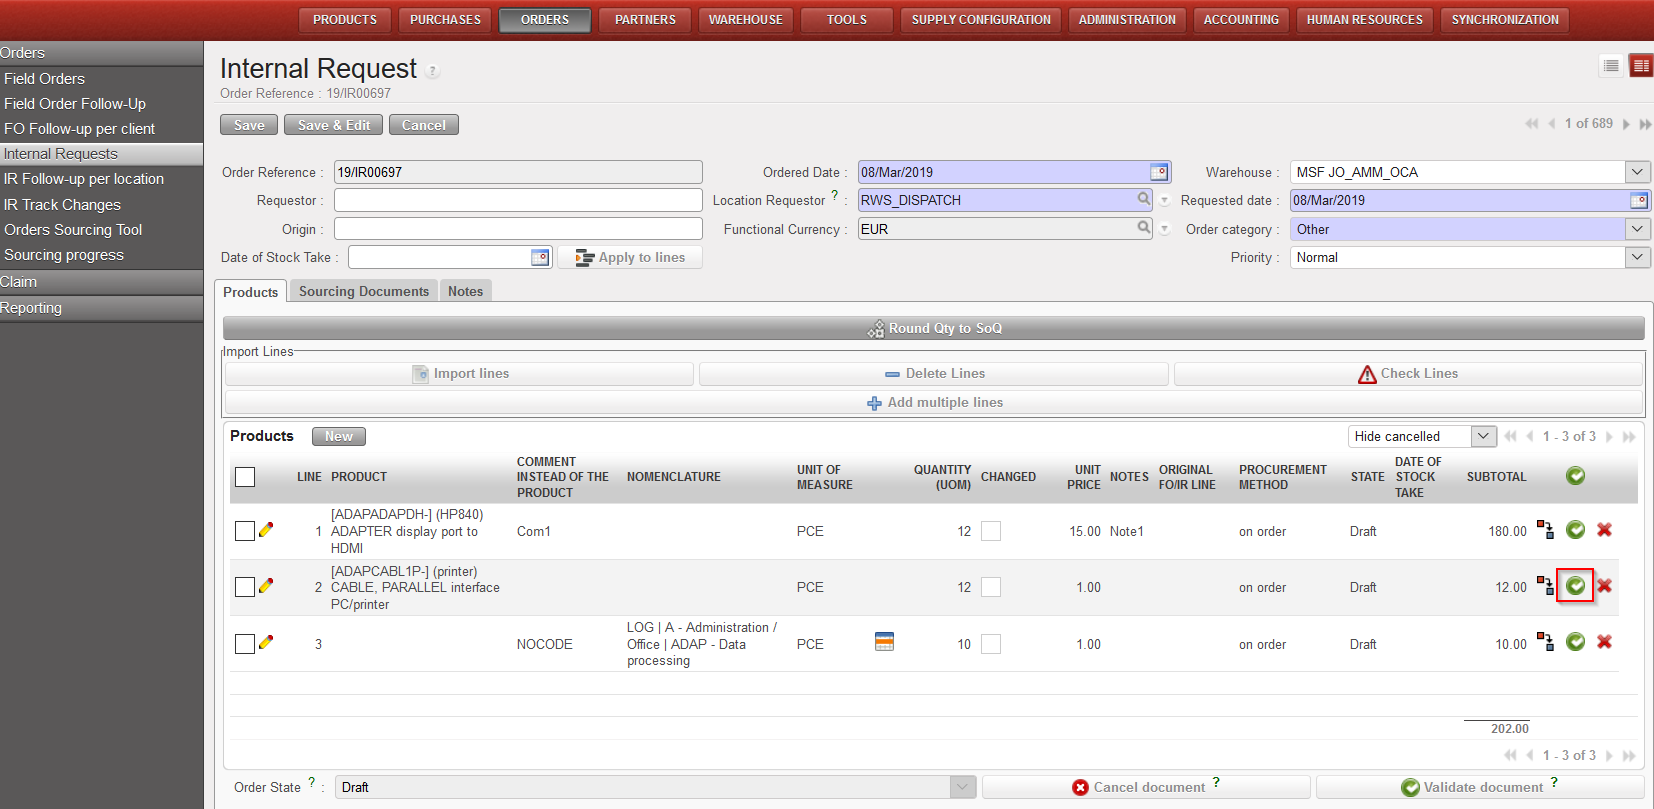Open the Ordered Date calendar picker
The height and width of the screenshot is (809, 1654).
pos(1159,172)
